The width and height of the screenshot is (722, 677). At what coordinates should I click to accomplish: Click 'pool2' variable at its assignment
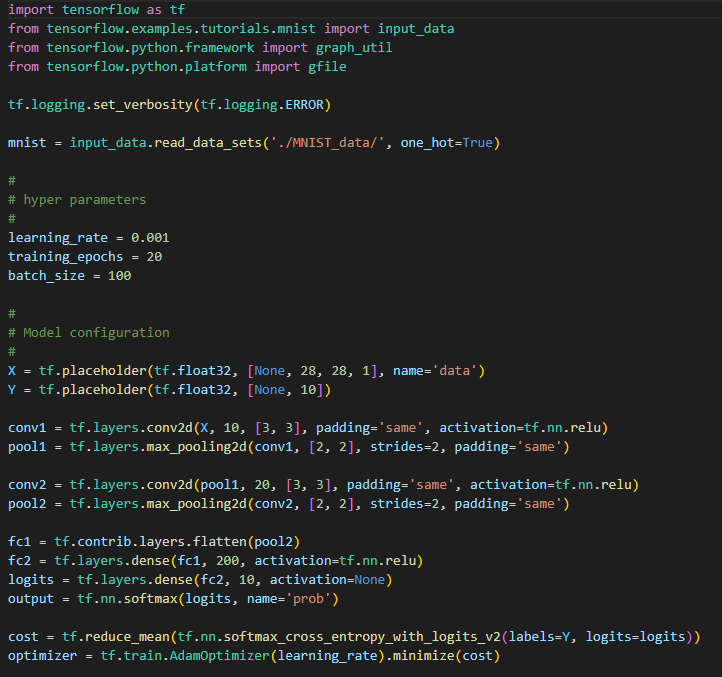tap(27, 504)
